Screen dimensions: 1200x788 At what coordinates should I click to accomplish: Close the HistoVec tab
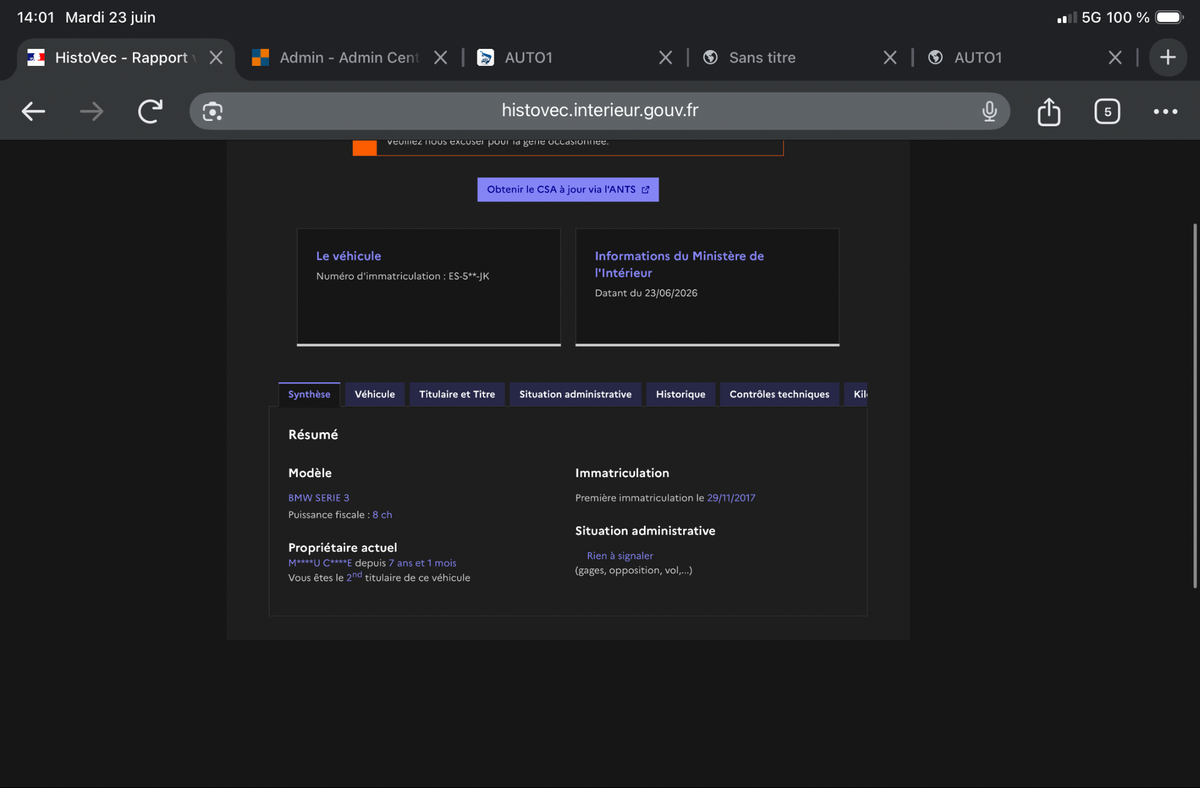[x=215, y=58]
